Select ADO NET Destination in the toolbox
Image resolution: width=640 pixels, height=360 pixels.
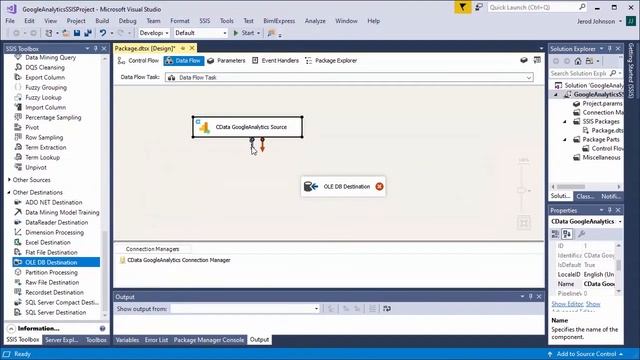coord(53,202)
